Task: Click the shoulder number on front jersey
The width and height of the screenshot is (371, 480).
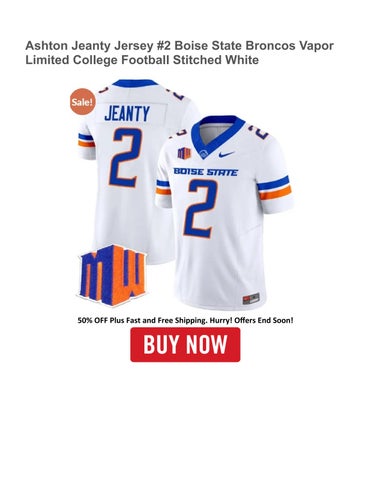Action: click(258, 130)
